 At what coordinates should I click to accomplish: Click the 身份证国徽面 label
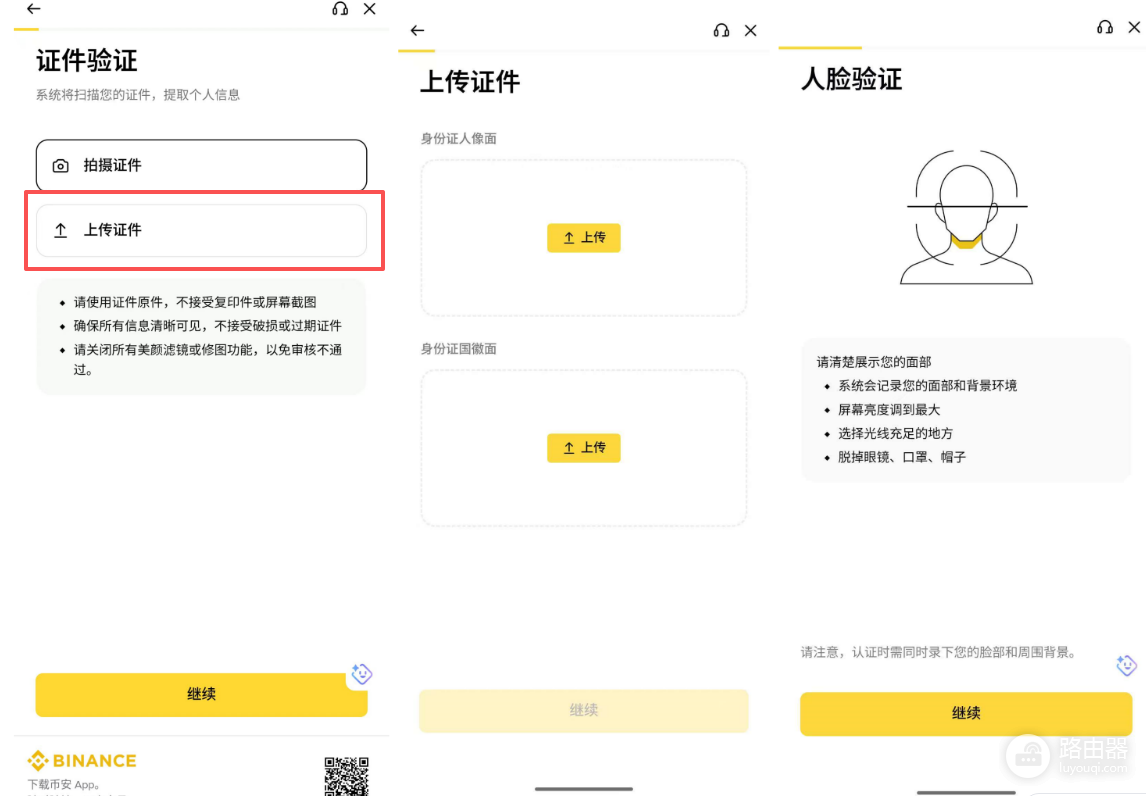[459, 349]
